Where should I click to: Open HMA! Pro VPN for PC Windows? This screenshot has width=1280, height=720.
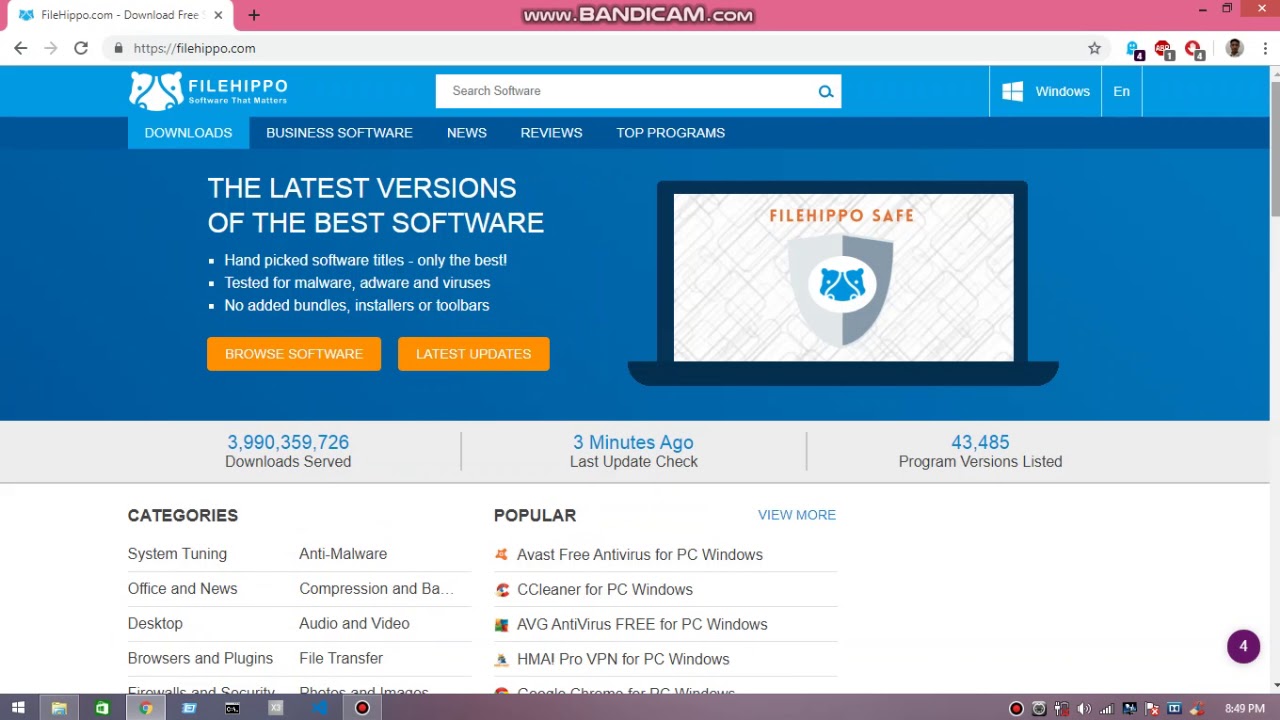pos(623,659)
